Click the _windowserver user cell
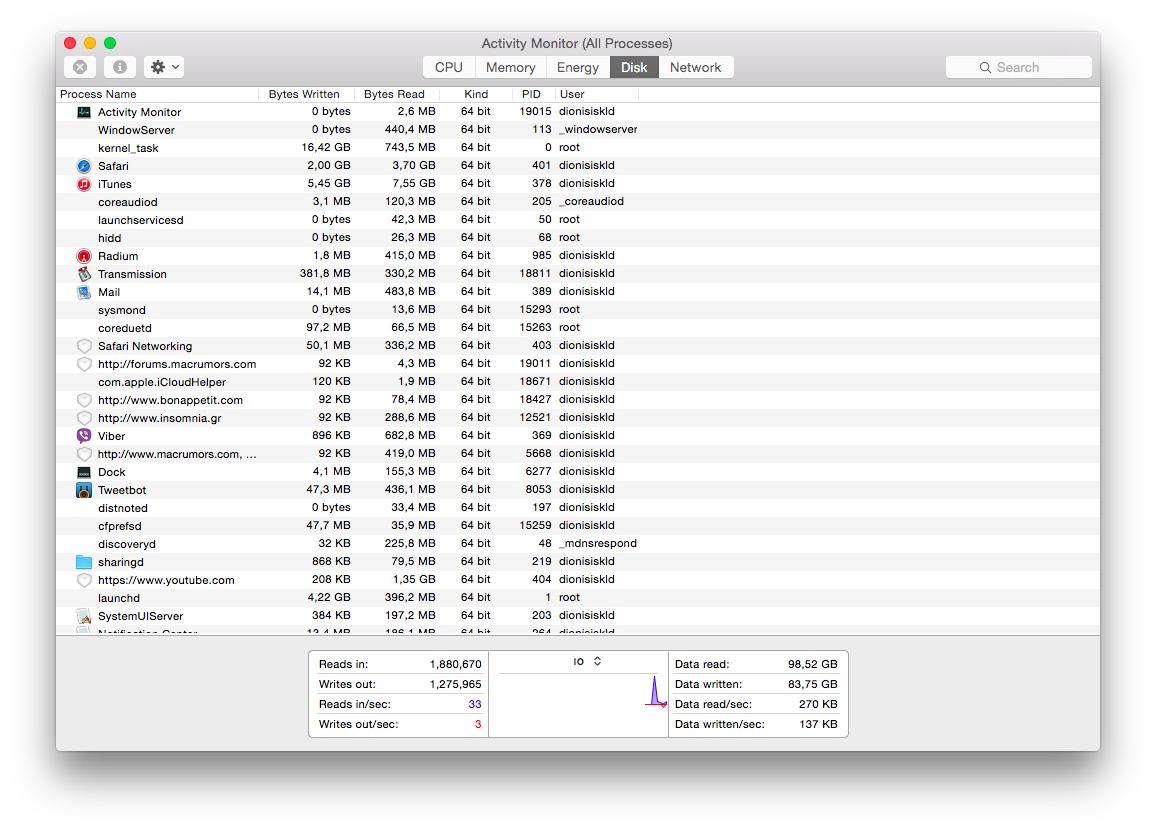 click(598, 130)
